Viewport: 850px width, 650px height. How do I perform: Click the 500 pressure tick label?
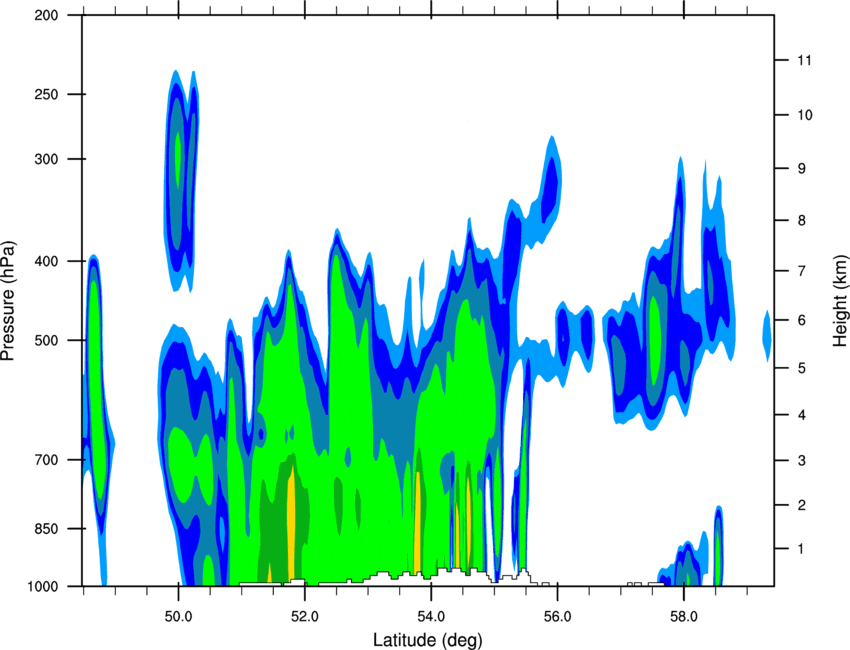pyautogui.click(x=46, y=340)
